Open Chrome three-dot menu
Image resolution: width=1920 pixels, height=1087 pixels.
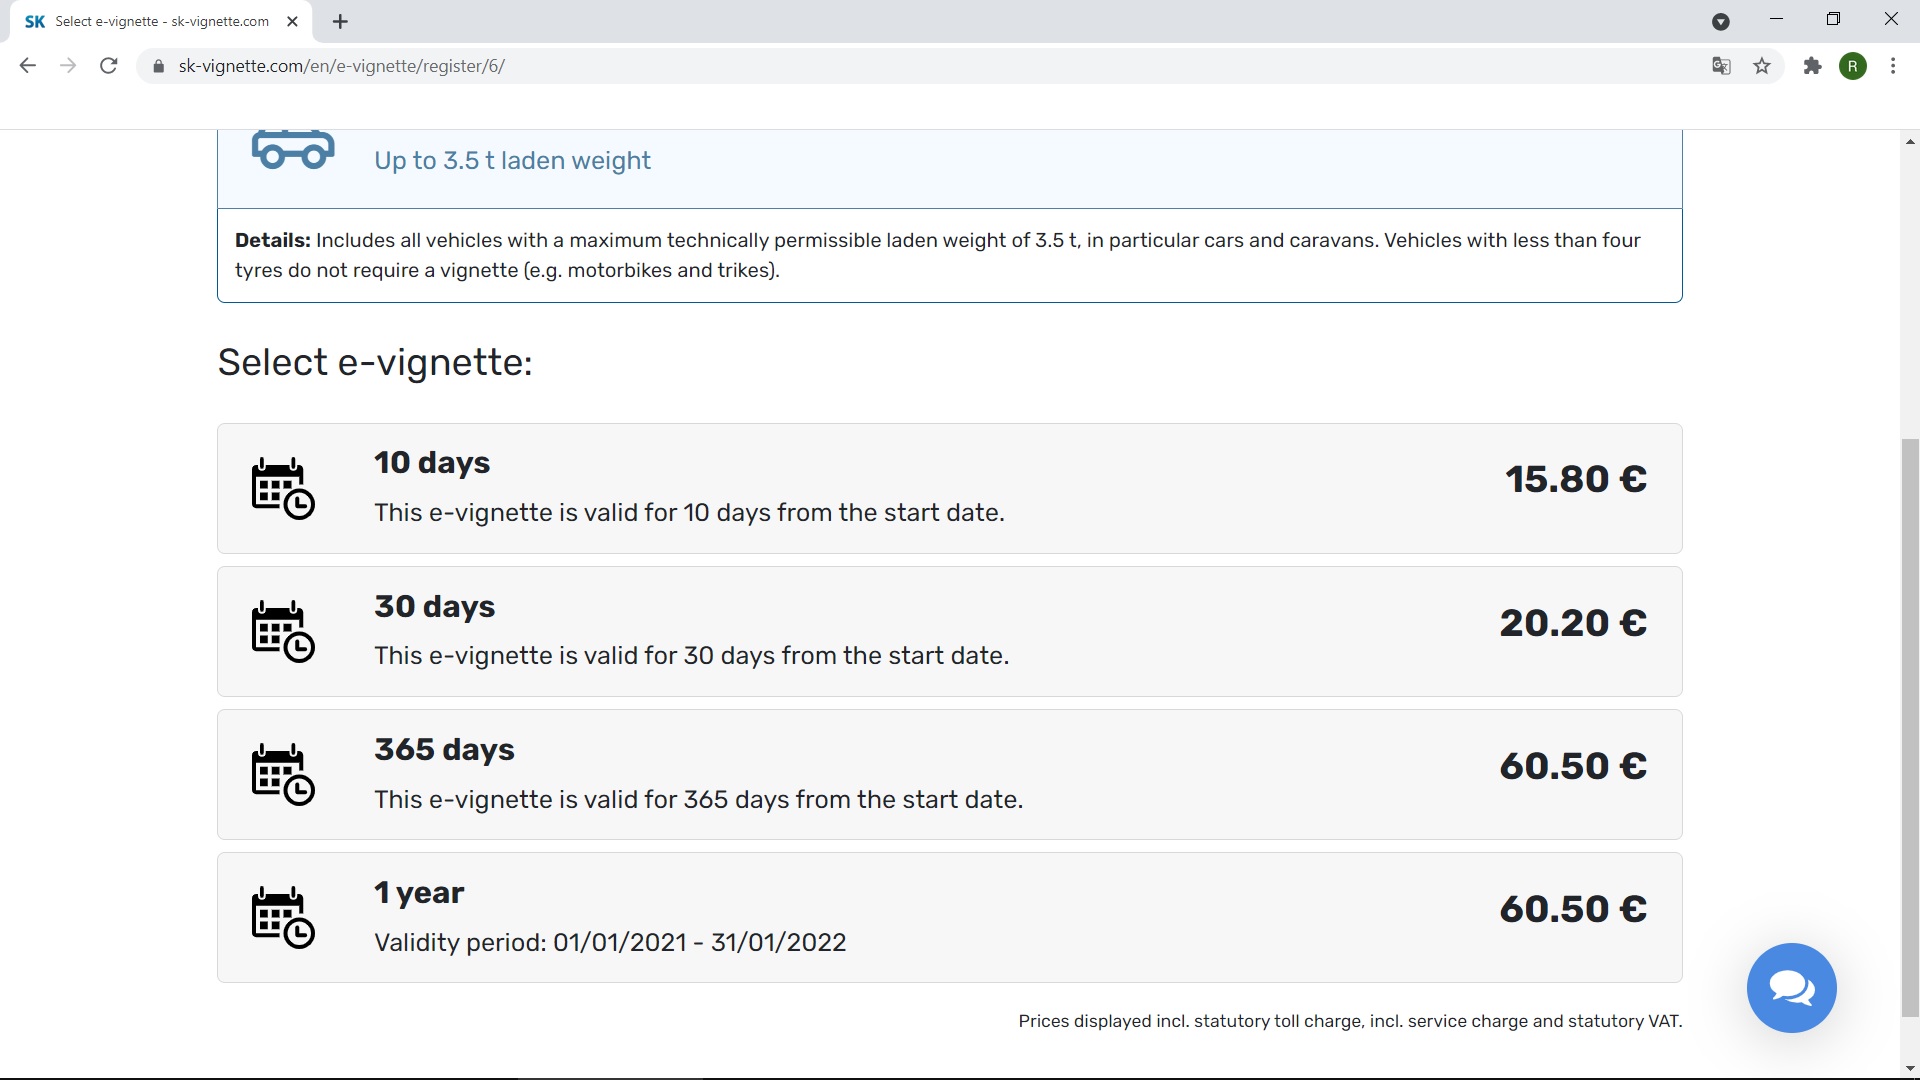1893,66
